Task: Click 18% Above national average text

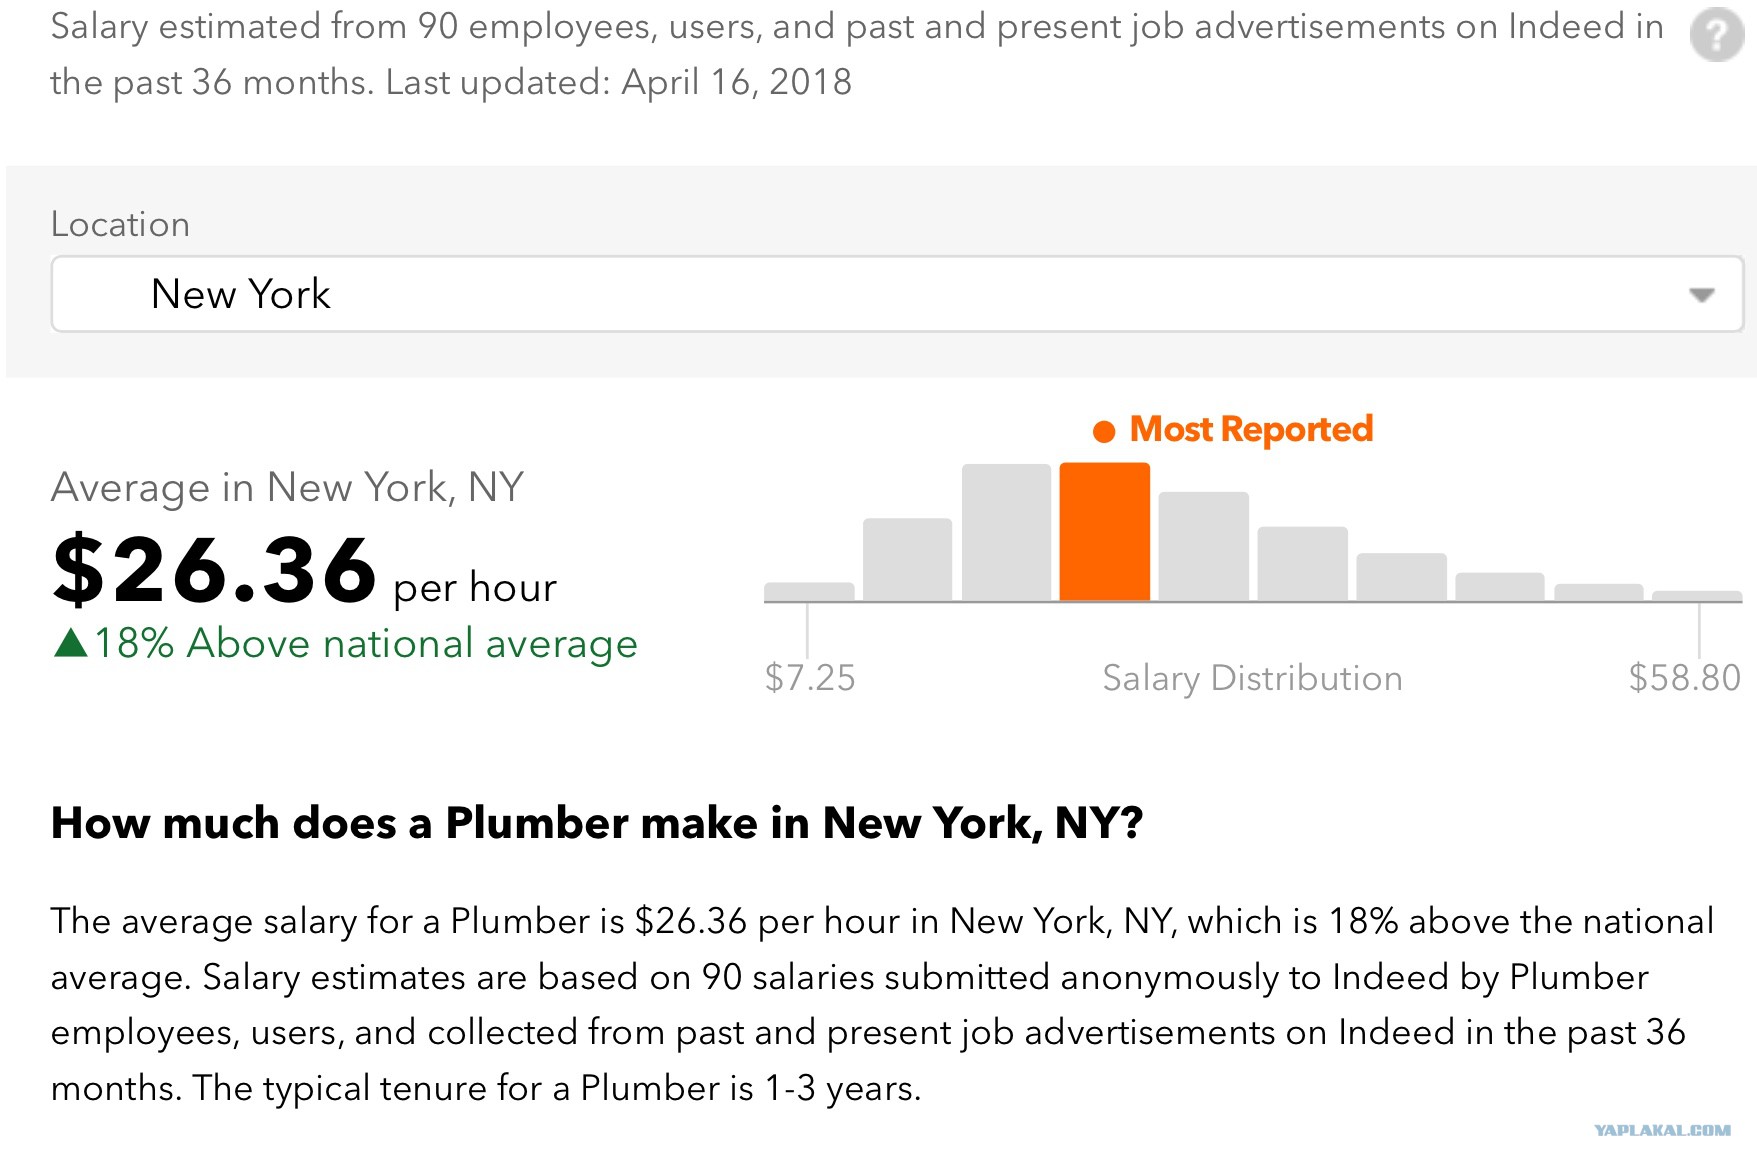Action: (x=366, y=644)
